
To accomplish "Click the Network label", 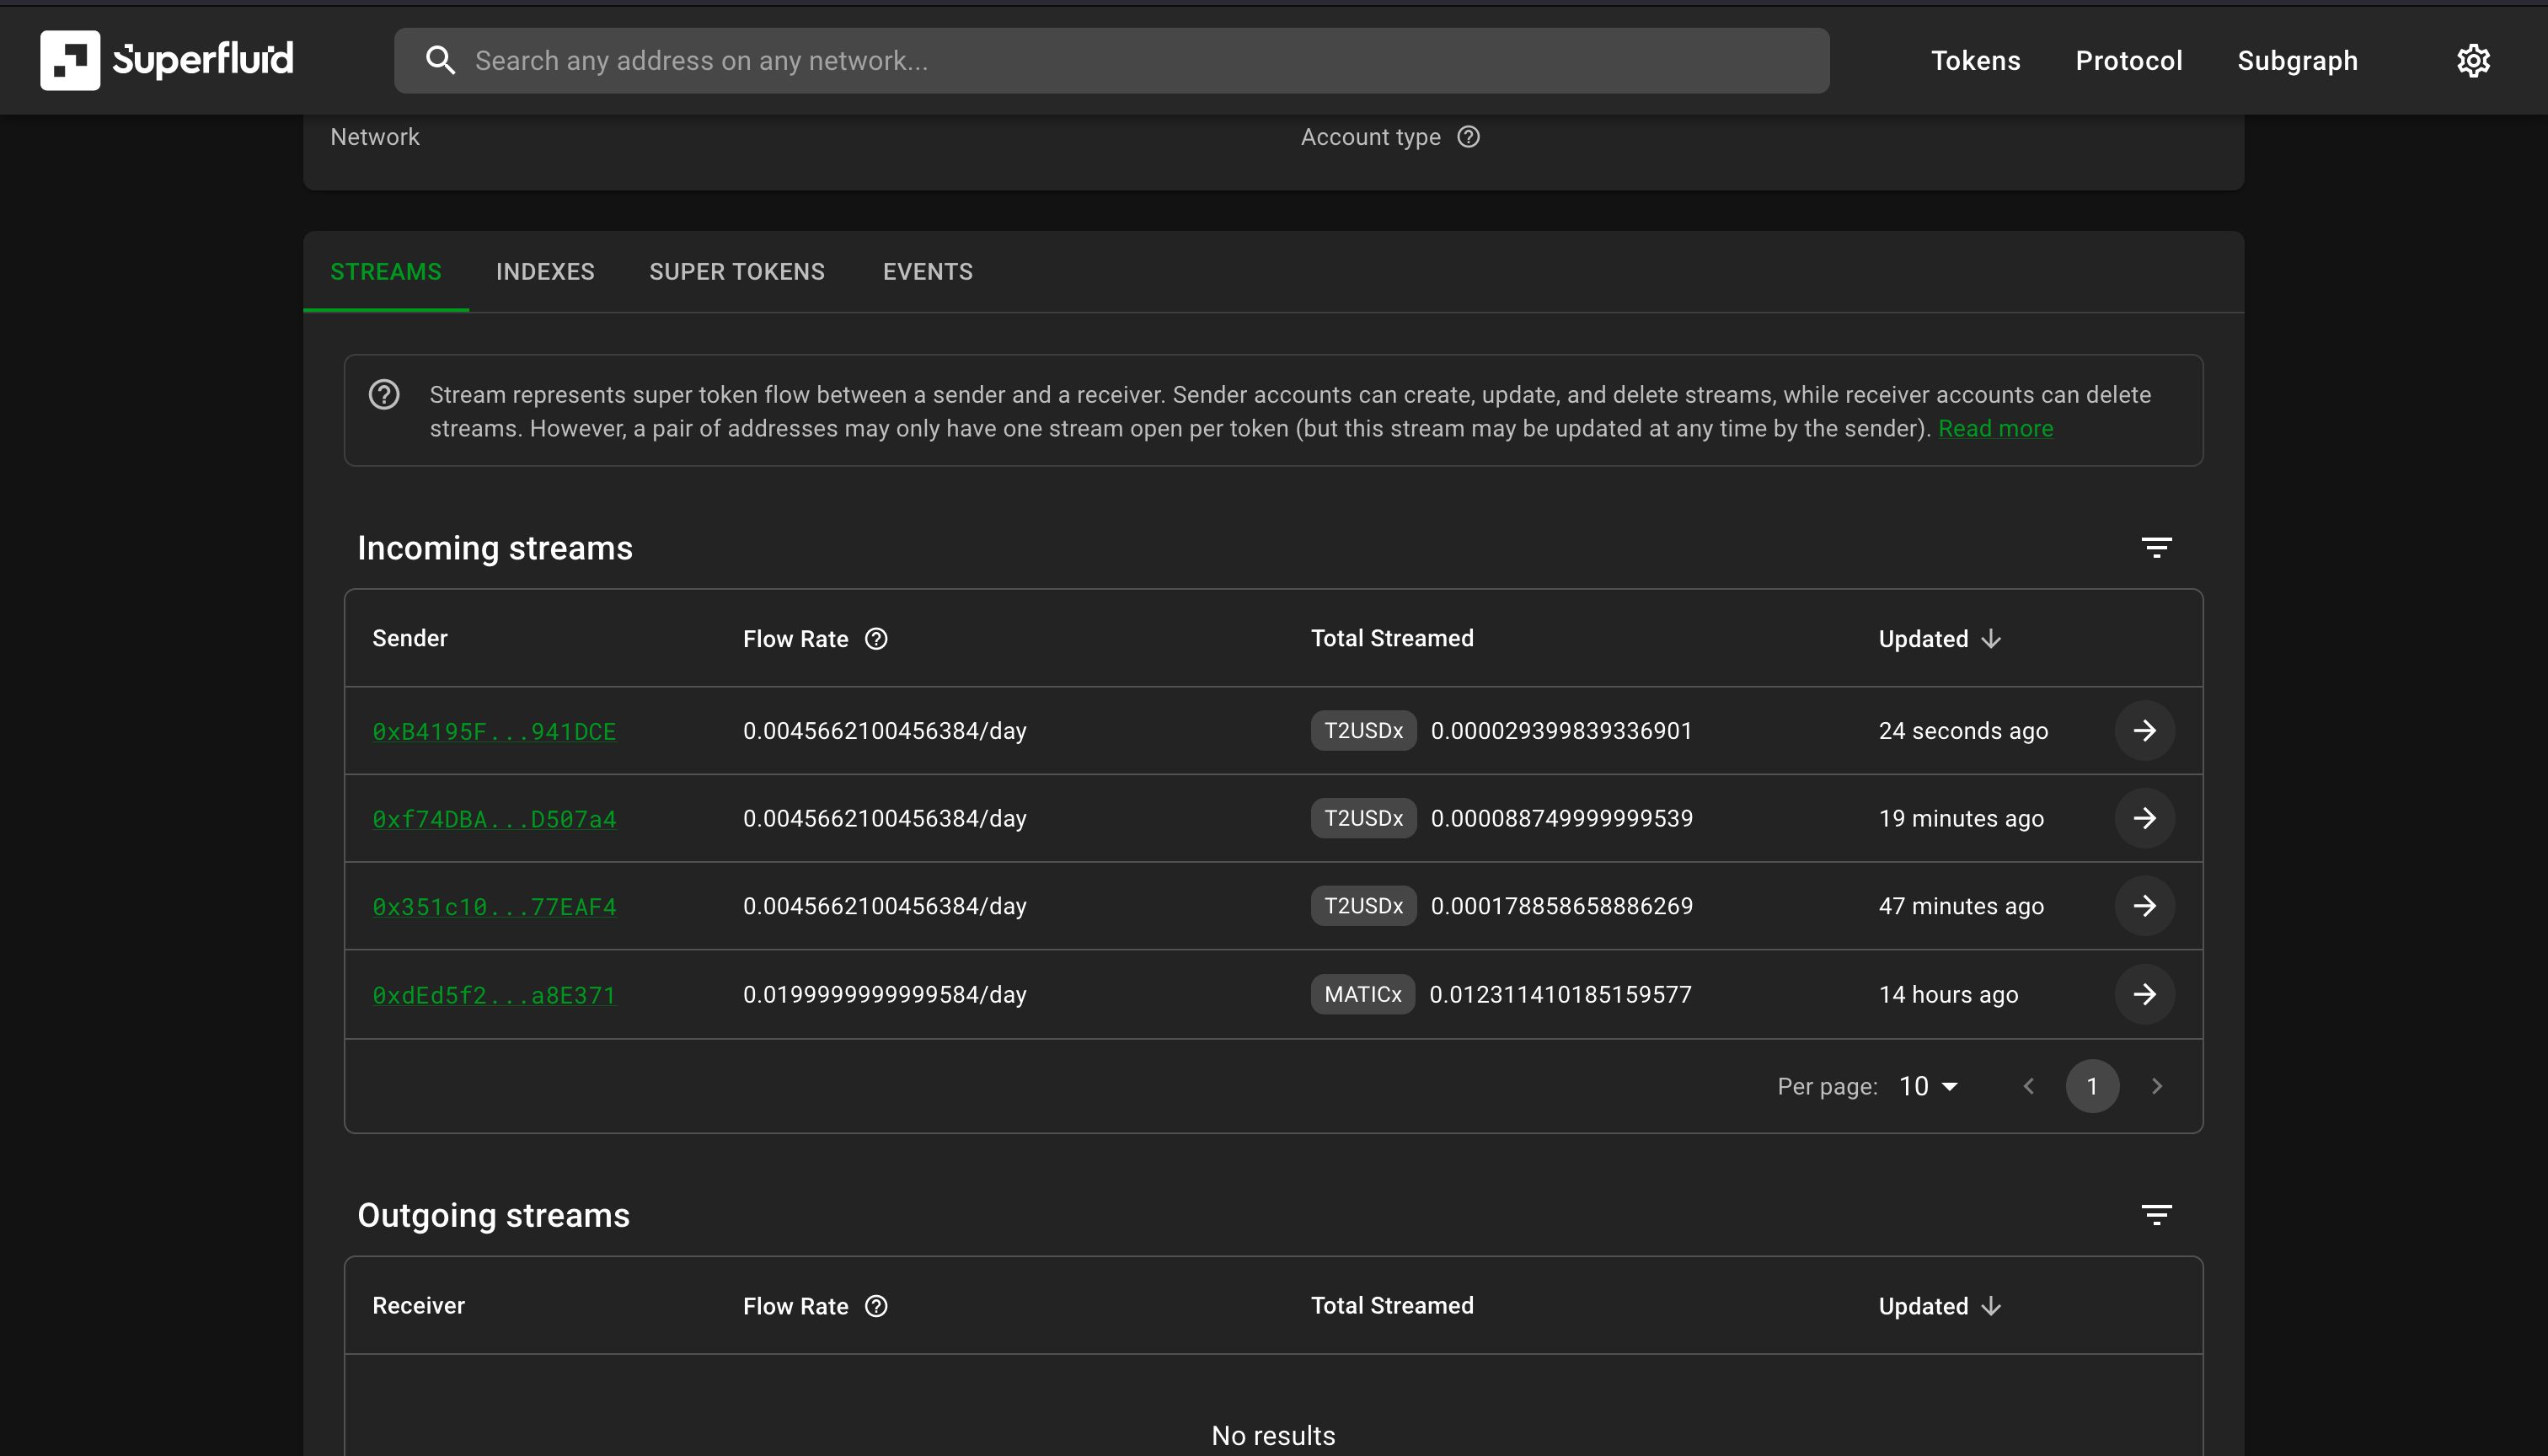I will coord(375,137).
